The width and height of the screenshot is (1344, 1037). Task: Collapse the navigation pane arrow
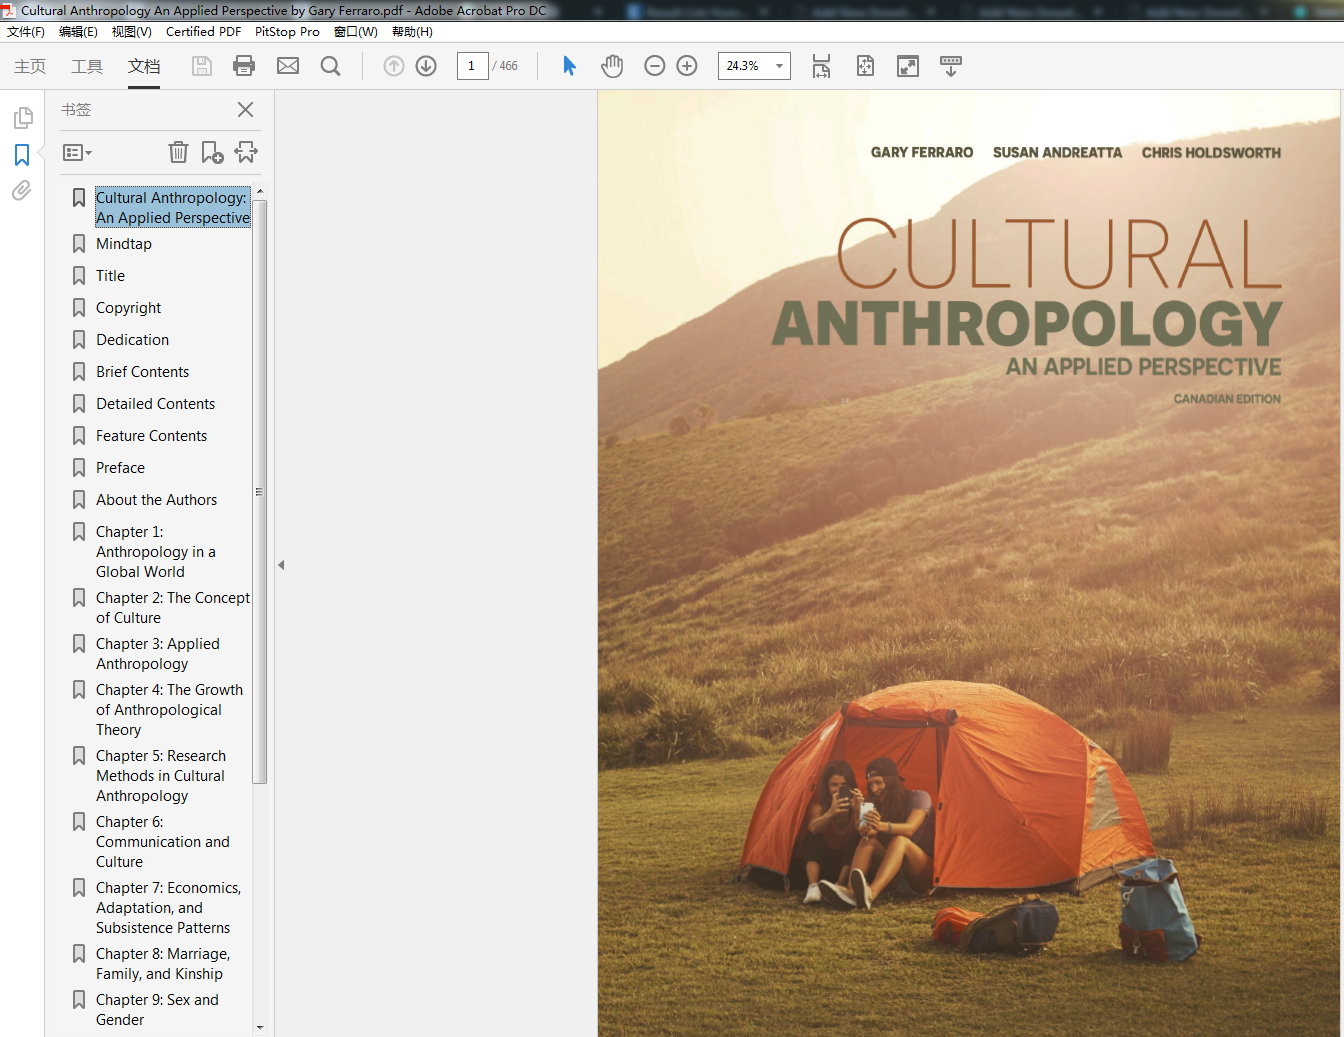[x=281, y=565]
